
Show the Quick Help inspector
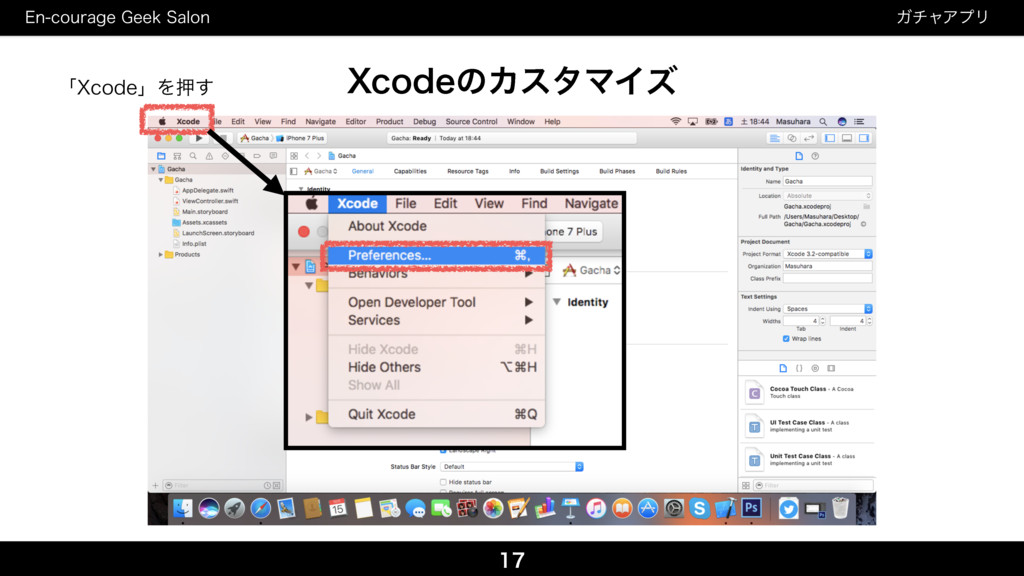point(815,156)
